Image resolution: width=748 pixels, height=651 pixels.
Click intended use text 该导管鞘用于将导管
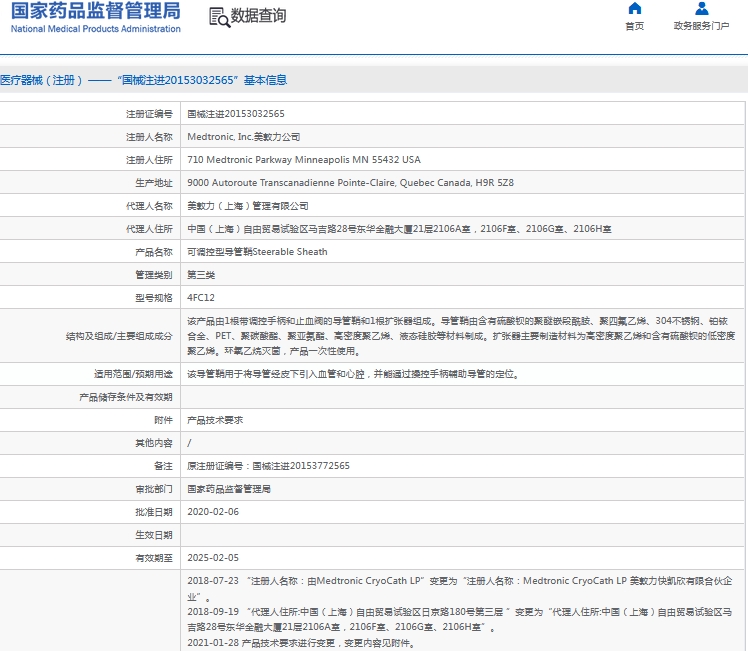353,374
